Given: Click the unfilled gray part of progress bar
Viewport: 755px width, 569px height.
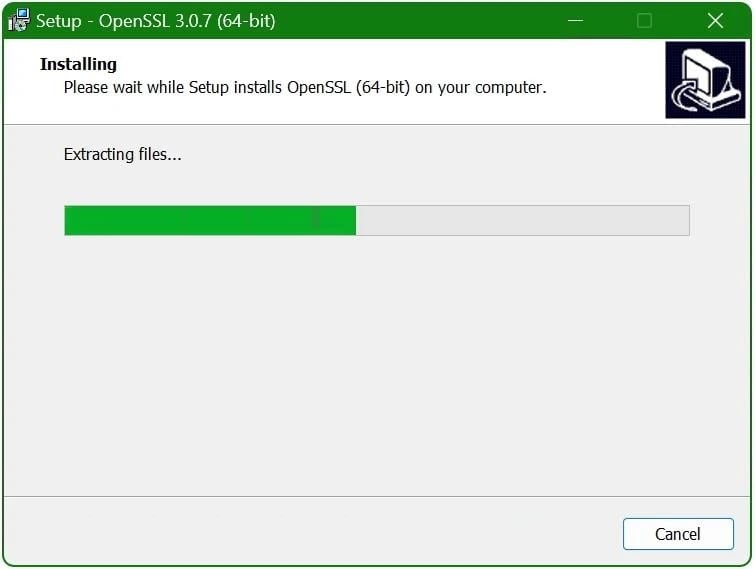Looking at the screenshot, I should (x=522, y=220).
